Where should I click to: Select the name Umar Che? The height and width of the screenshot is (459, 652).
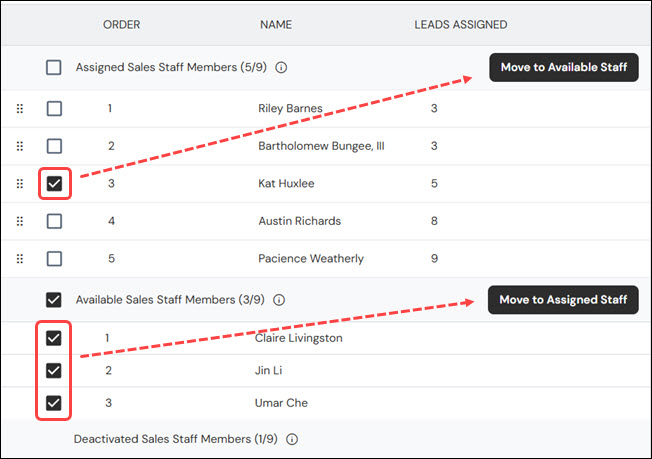click(281, 403)
